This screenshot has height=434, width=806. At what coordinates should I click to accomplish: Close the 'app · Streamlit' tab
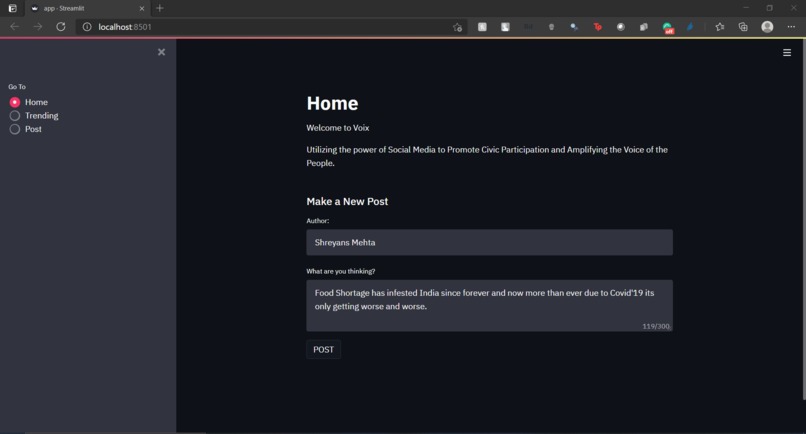(x=142, y=8)
